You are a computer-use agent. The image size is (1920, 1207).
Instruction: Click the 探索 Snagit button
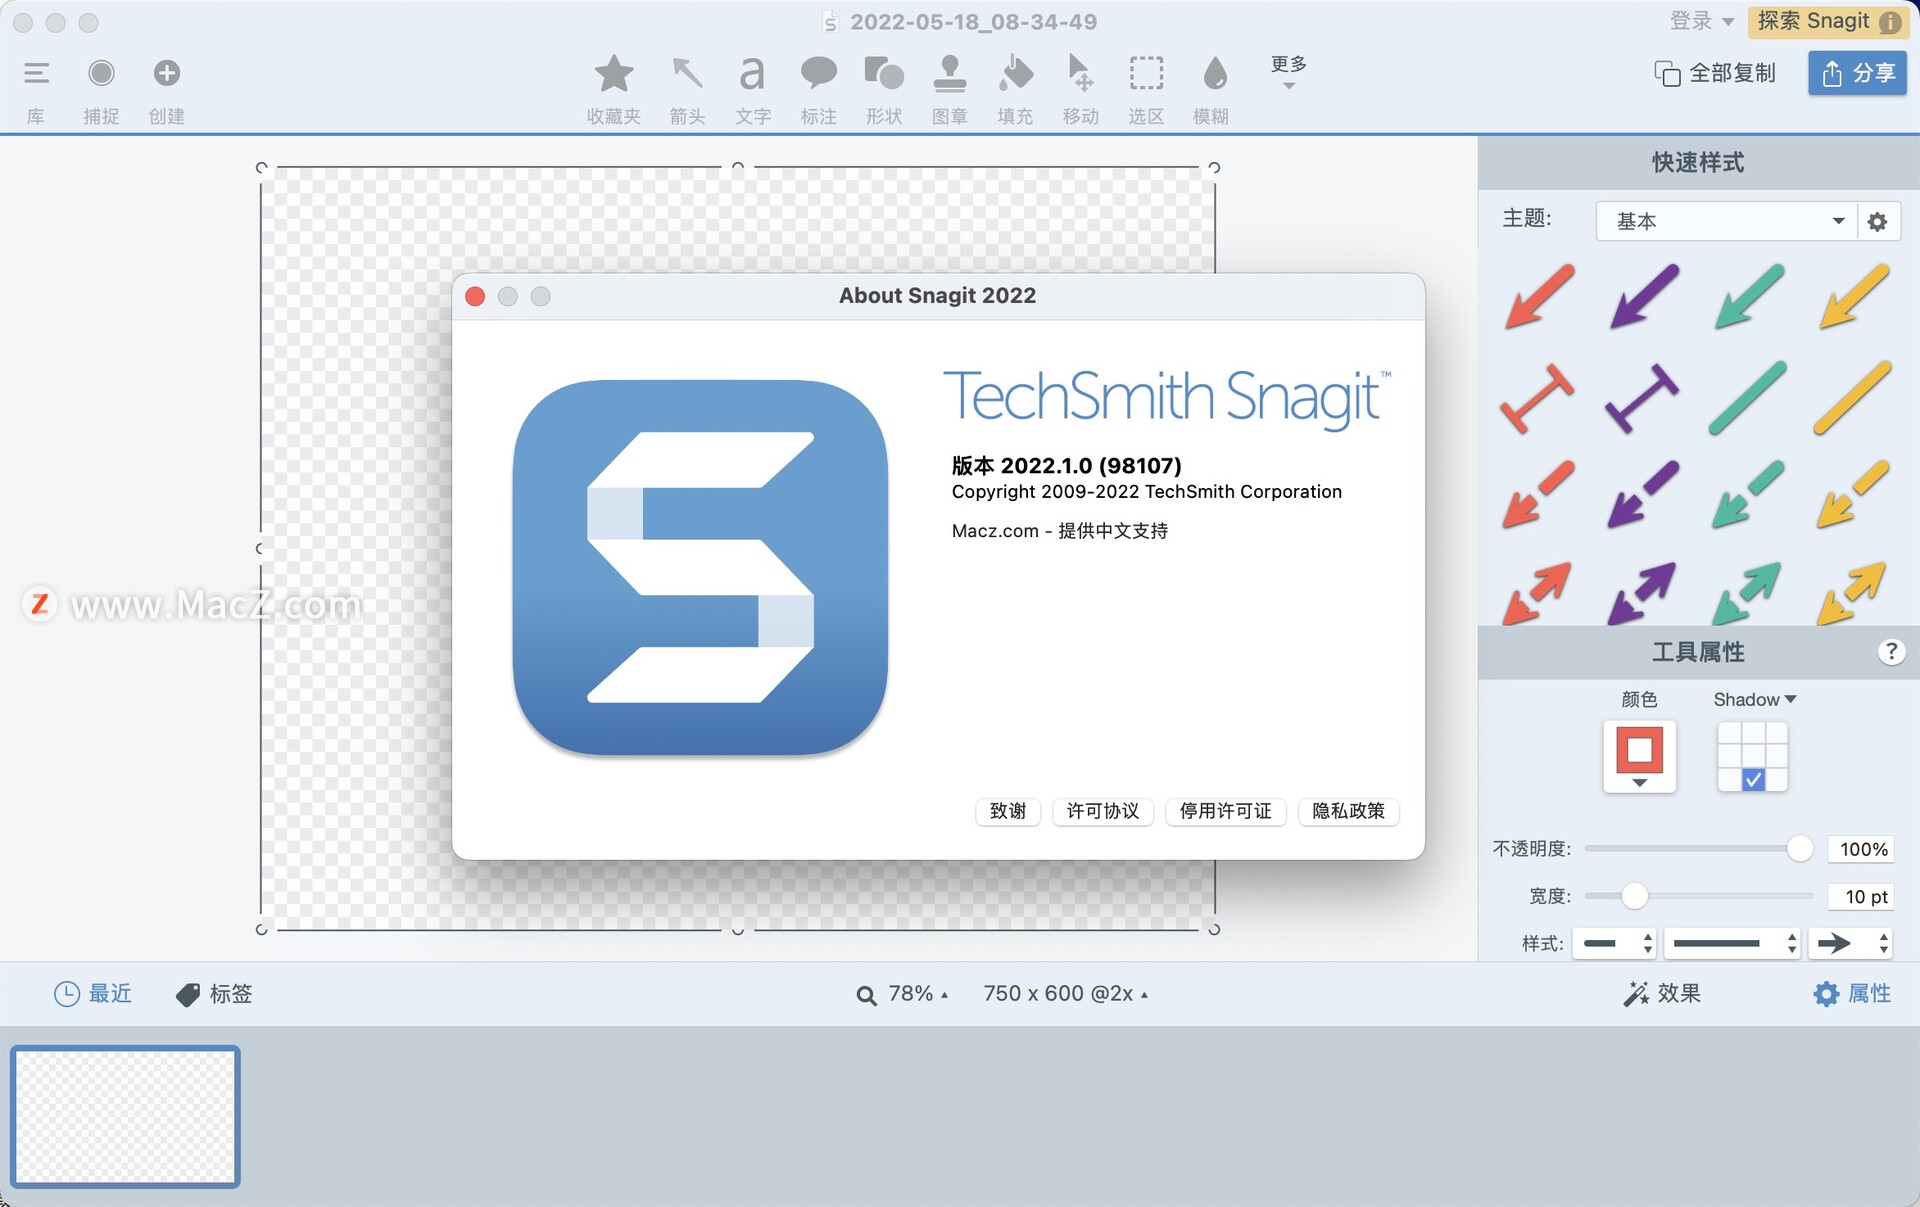coord(1828,22)
